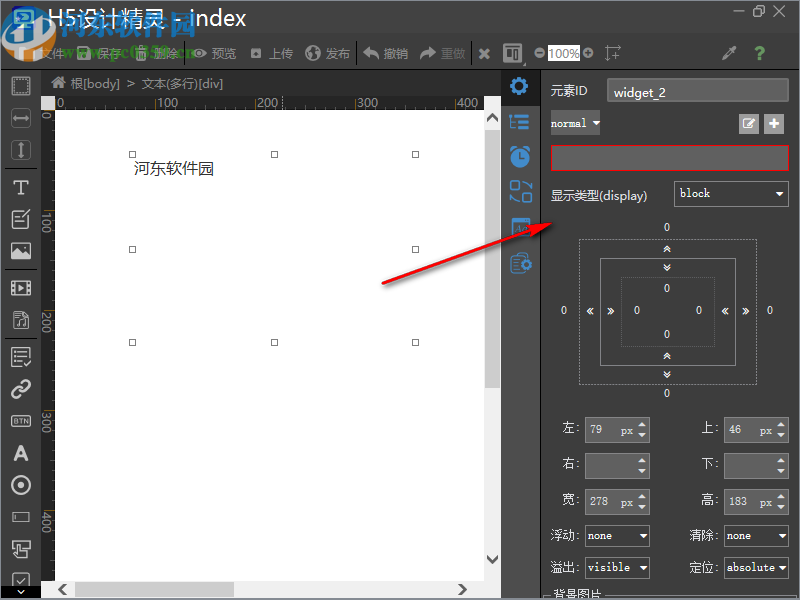This screenshot has height=600, width=800.
Task: Click the zoom in plus button
Action: click(x=588, y=53)
